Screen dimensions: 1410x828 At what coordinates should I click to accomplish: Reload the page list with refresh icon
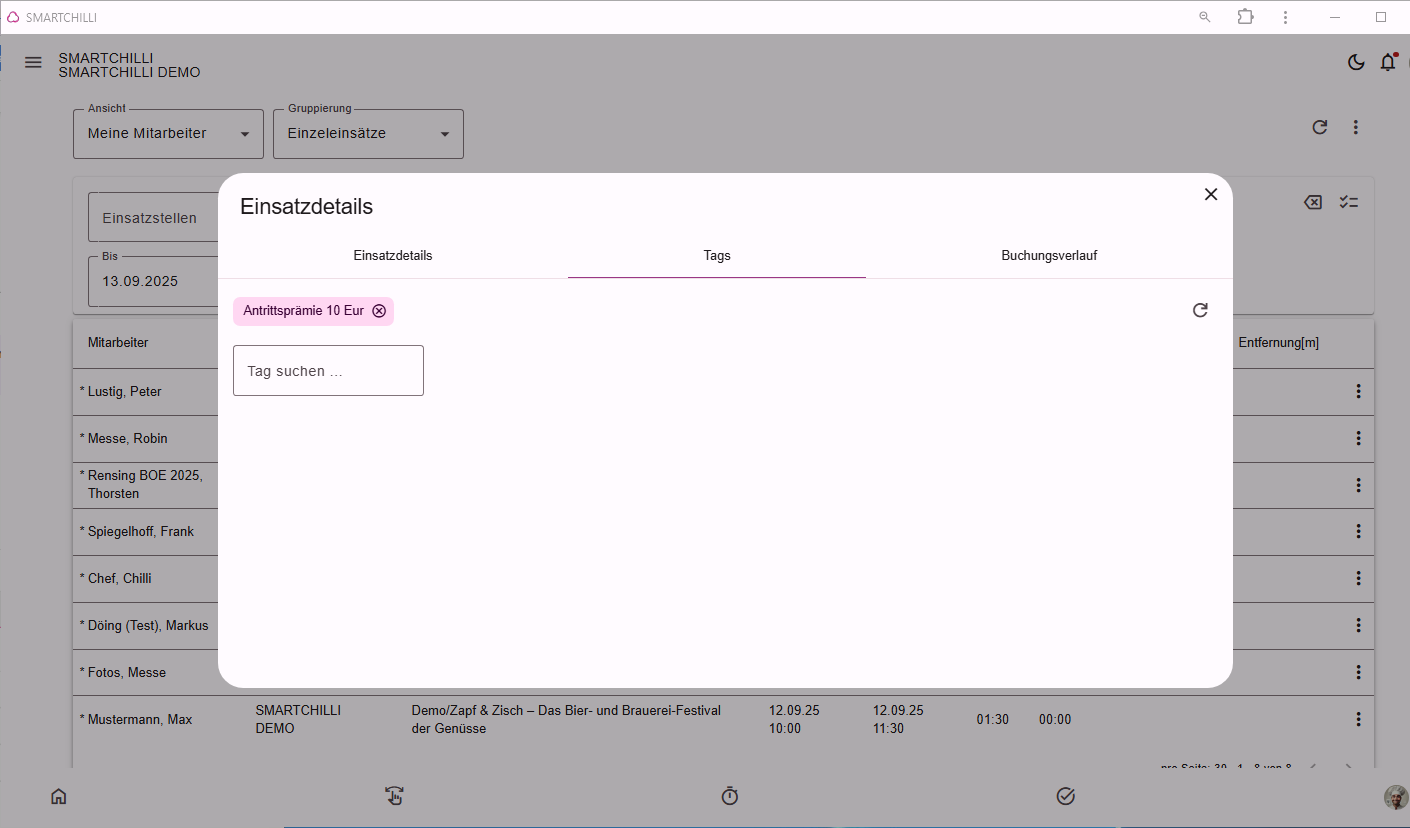pos(1320,127)
